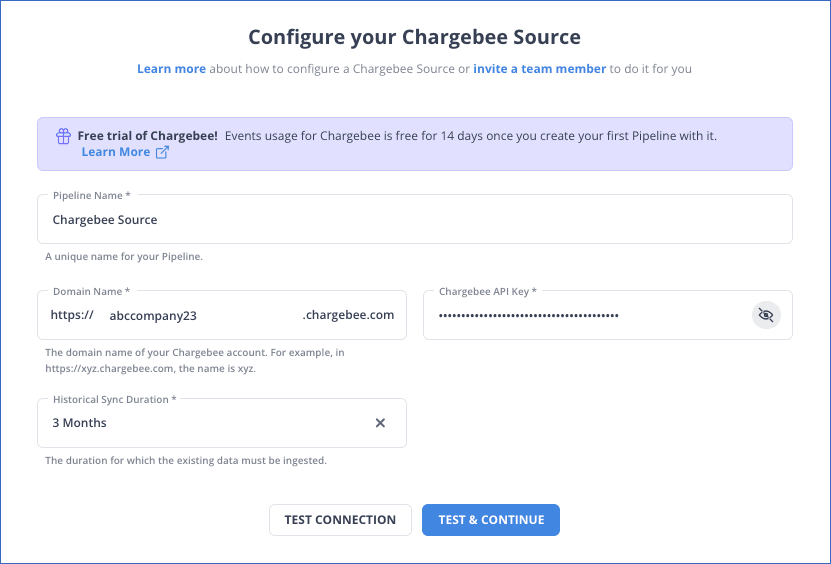Click the gift icon in the free trial banner
The width and height of the screenshot is (831, 564).
(64, 136)
